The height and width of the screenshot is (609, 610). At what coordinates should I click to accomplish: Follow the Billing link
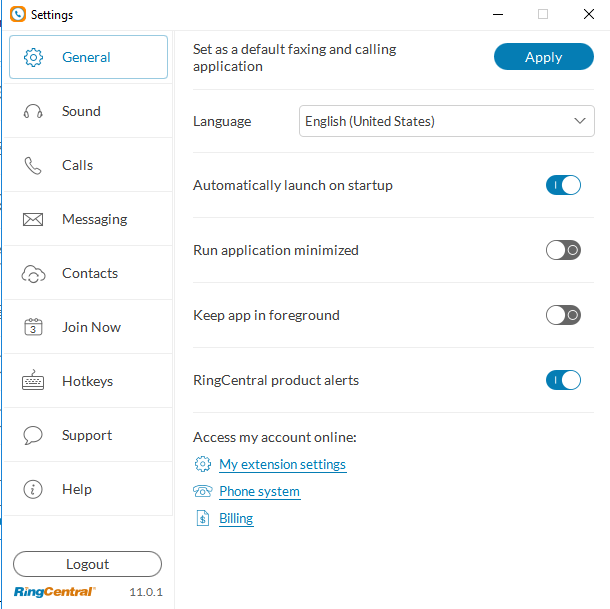(x=236, y=518)
